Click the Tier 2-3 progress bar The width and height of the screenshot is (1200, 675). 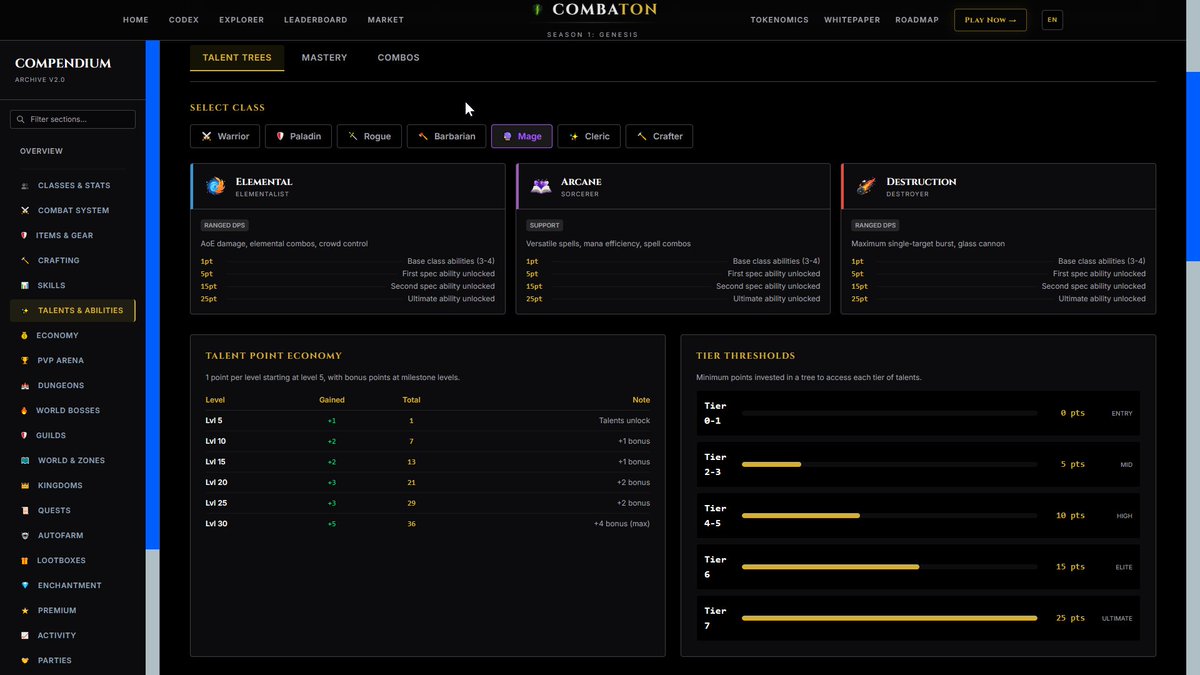pyautogui.click(x=889, y=464)
